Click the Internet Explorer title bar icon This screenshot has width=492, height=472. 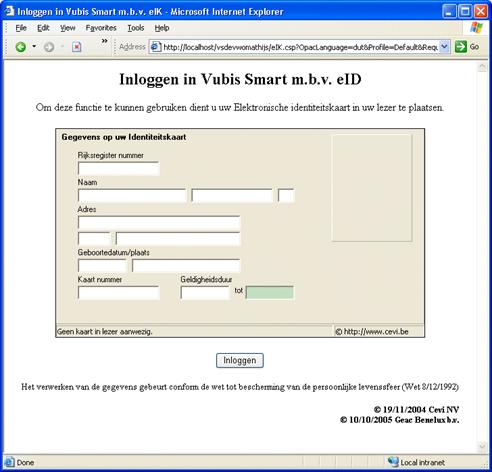point(9,11)
